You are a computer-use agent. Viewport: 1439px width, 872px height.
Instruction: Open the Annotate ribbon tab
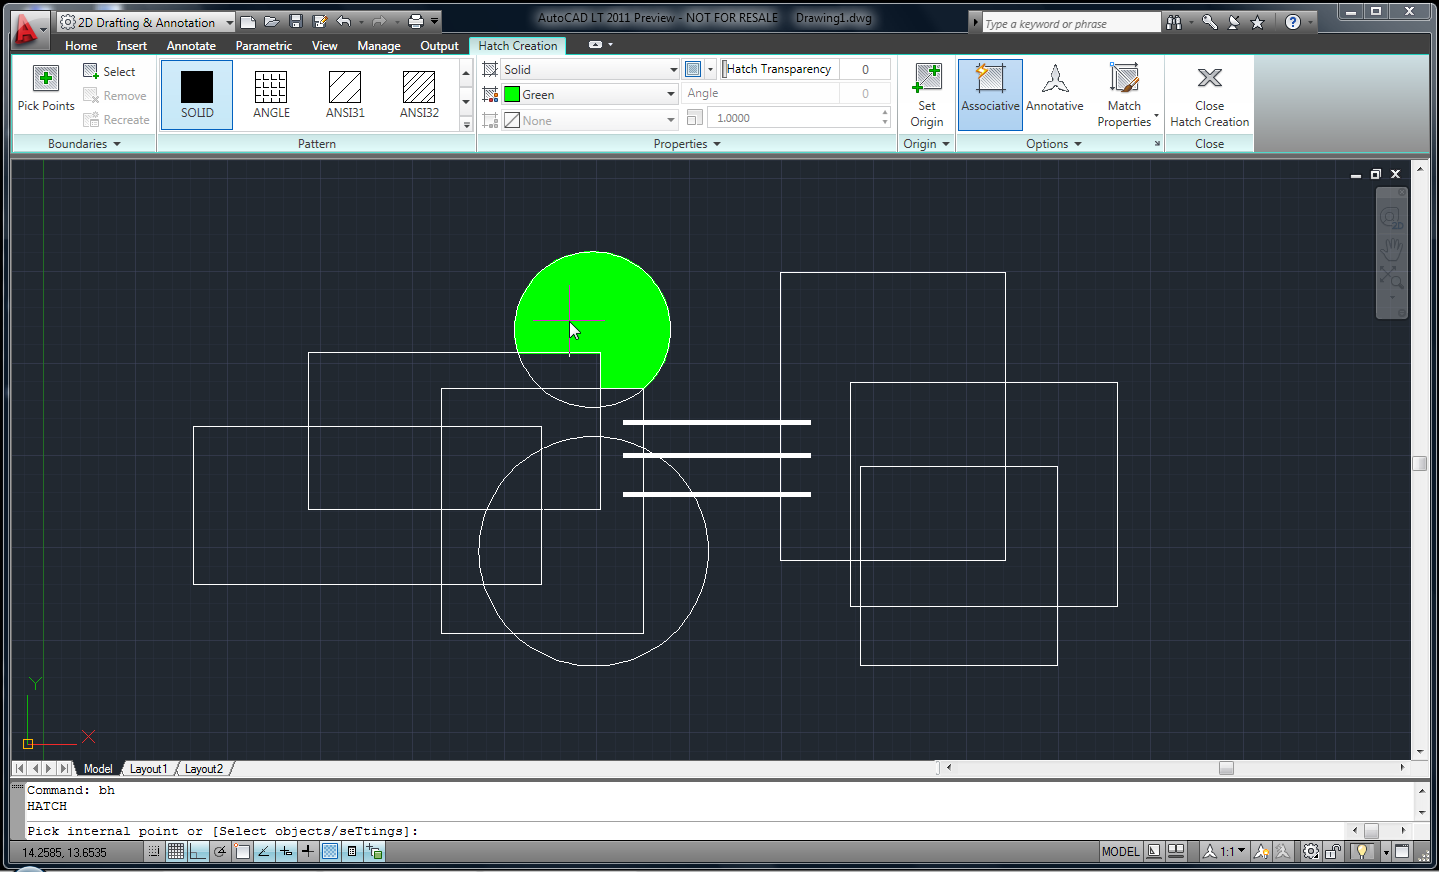click(x=191, y=46)
